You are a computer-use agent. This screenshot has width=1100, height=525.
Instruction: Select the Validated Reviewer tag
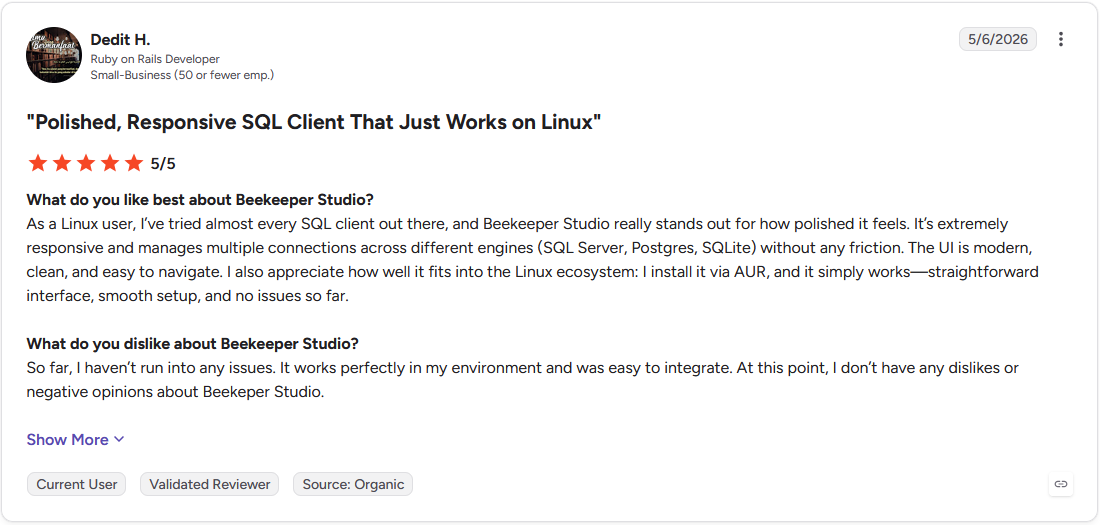210,484
